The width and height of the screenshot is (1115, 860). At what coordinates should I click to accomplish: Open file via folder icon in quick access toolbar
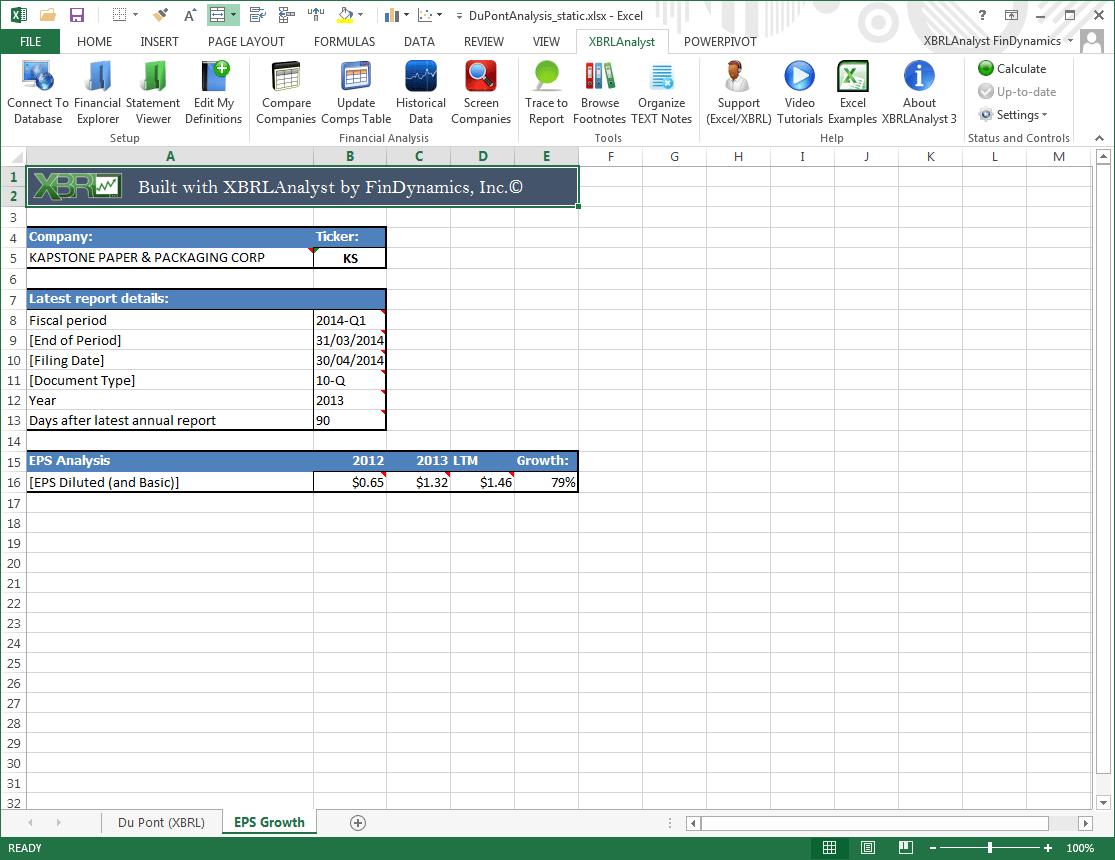click(x=48, y=15)
